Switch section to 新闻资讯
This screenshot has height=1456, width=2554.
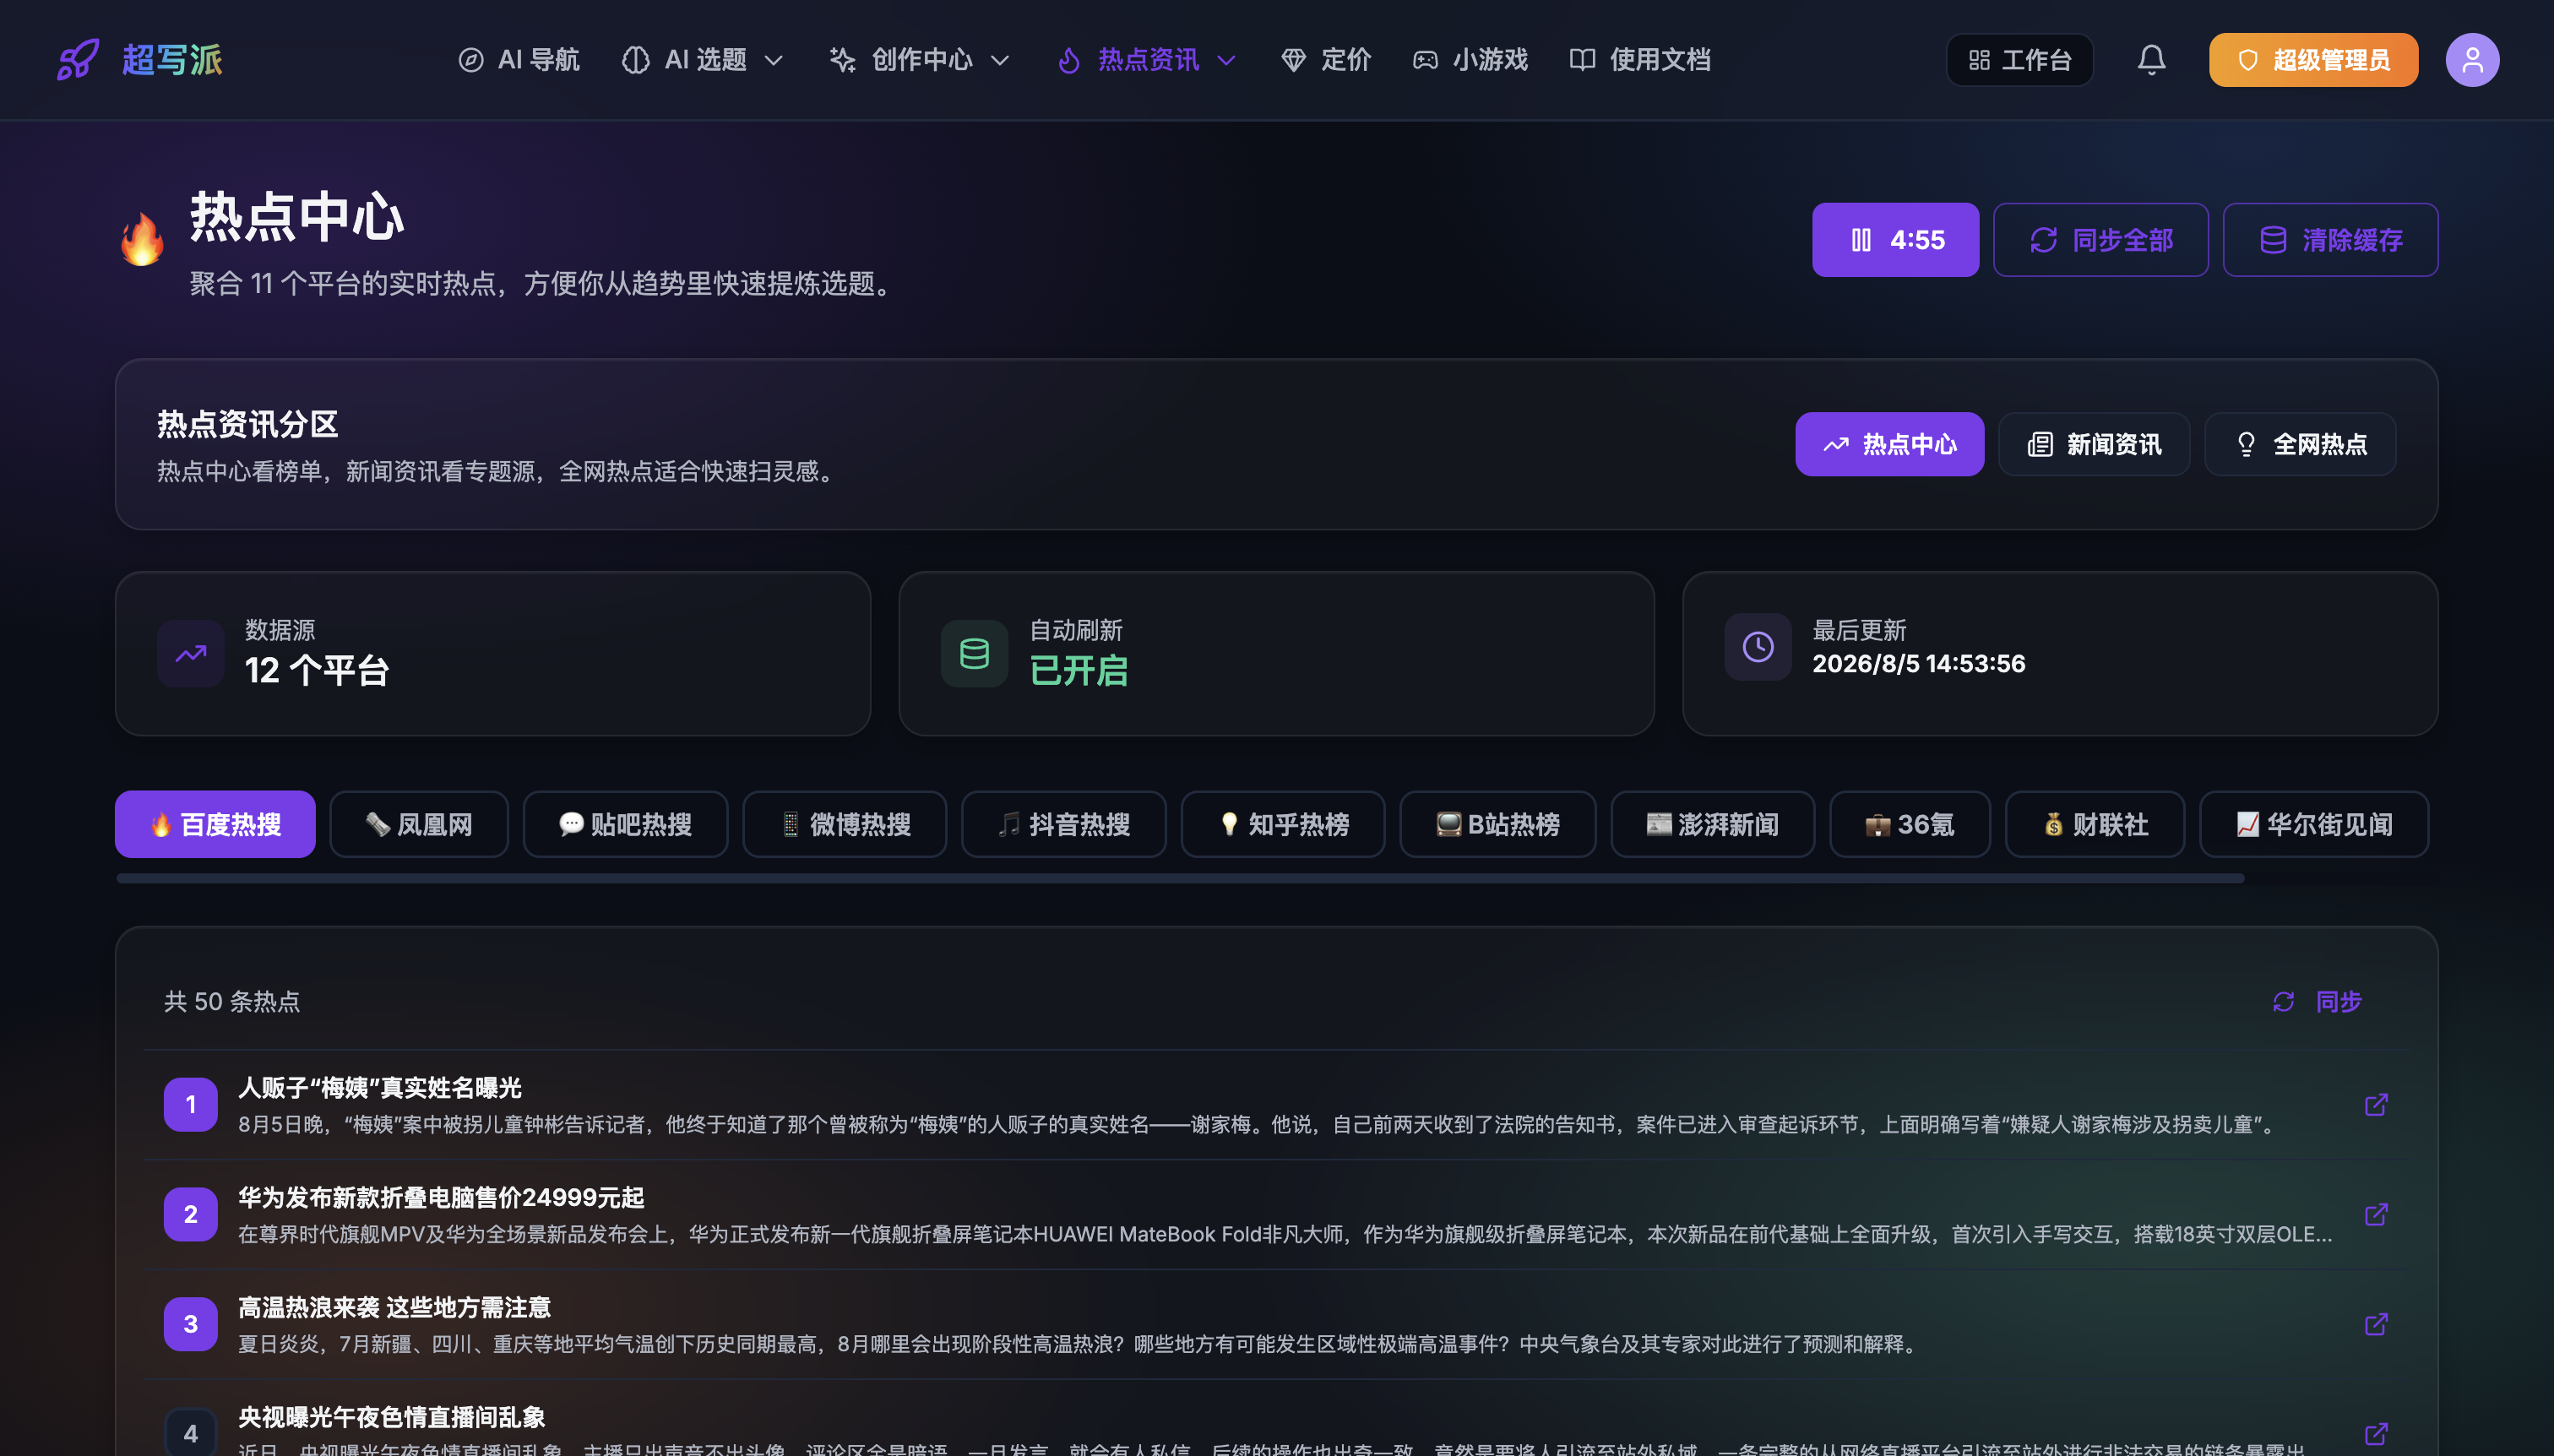[2093, 444]
